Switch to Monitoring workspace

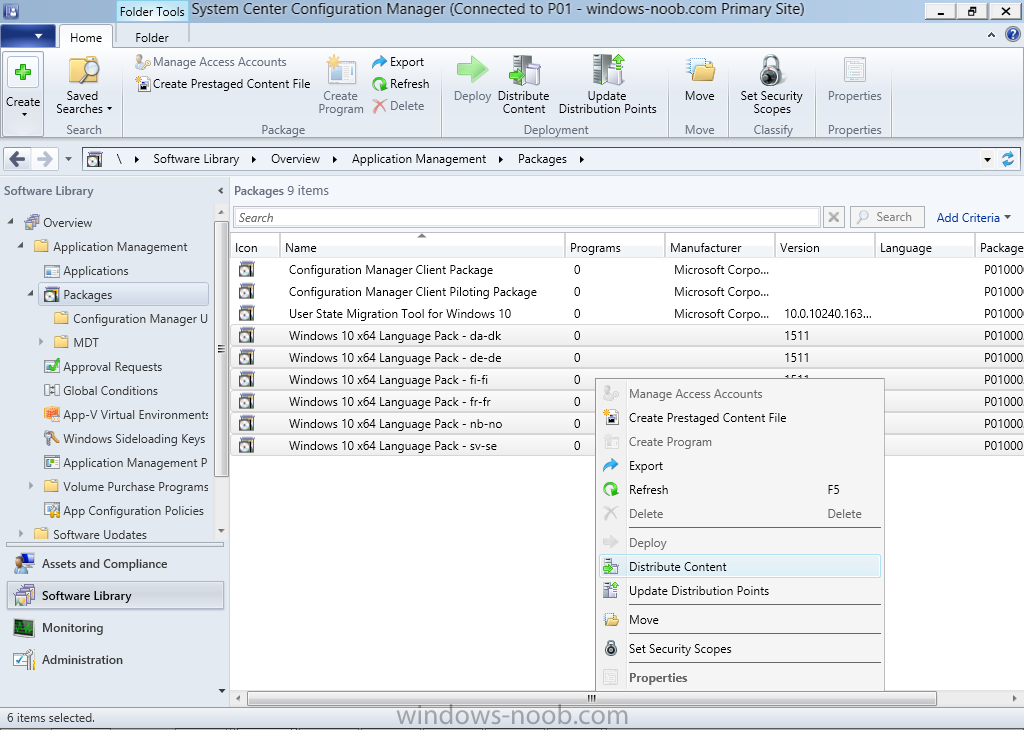(115, 627)
